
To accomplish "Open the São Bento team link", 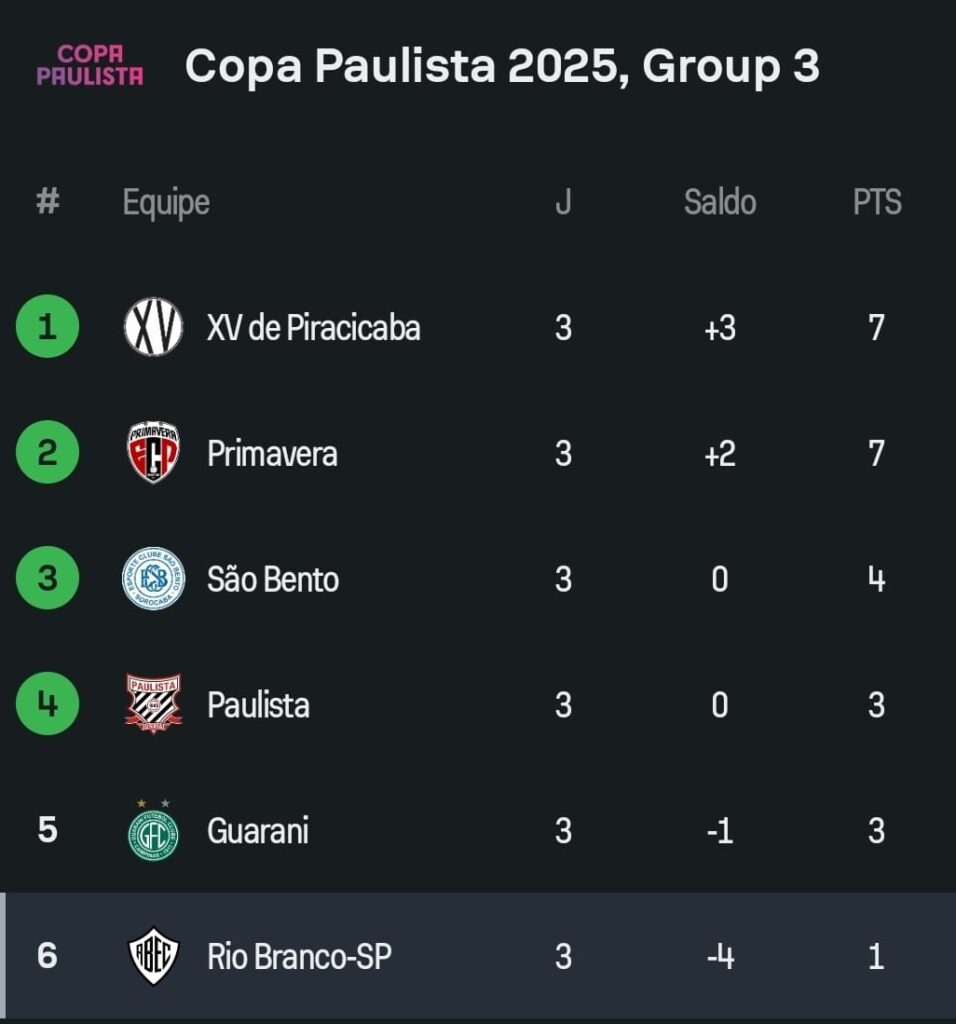I will (x=273, y=579).
